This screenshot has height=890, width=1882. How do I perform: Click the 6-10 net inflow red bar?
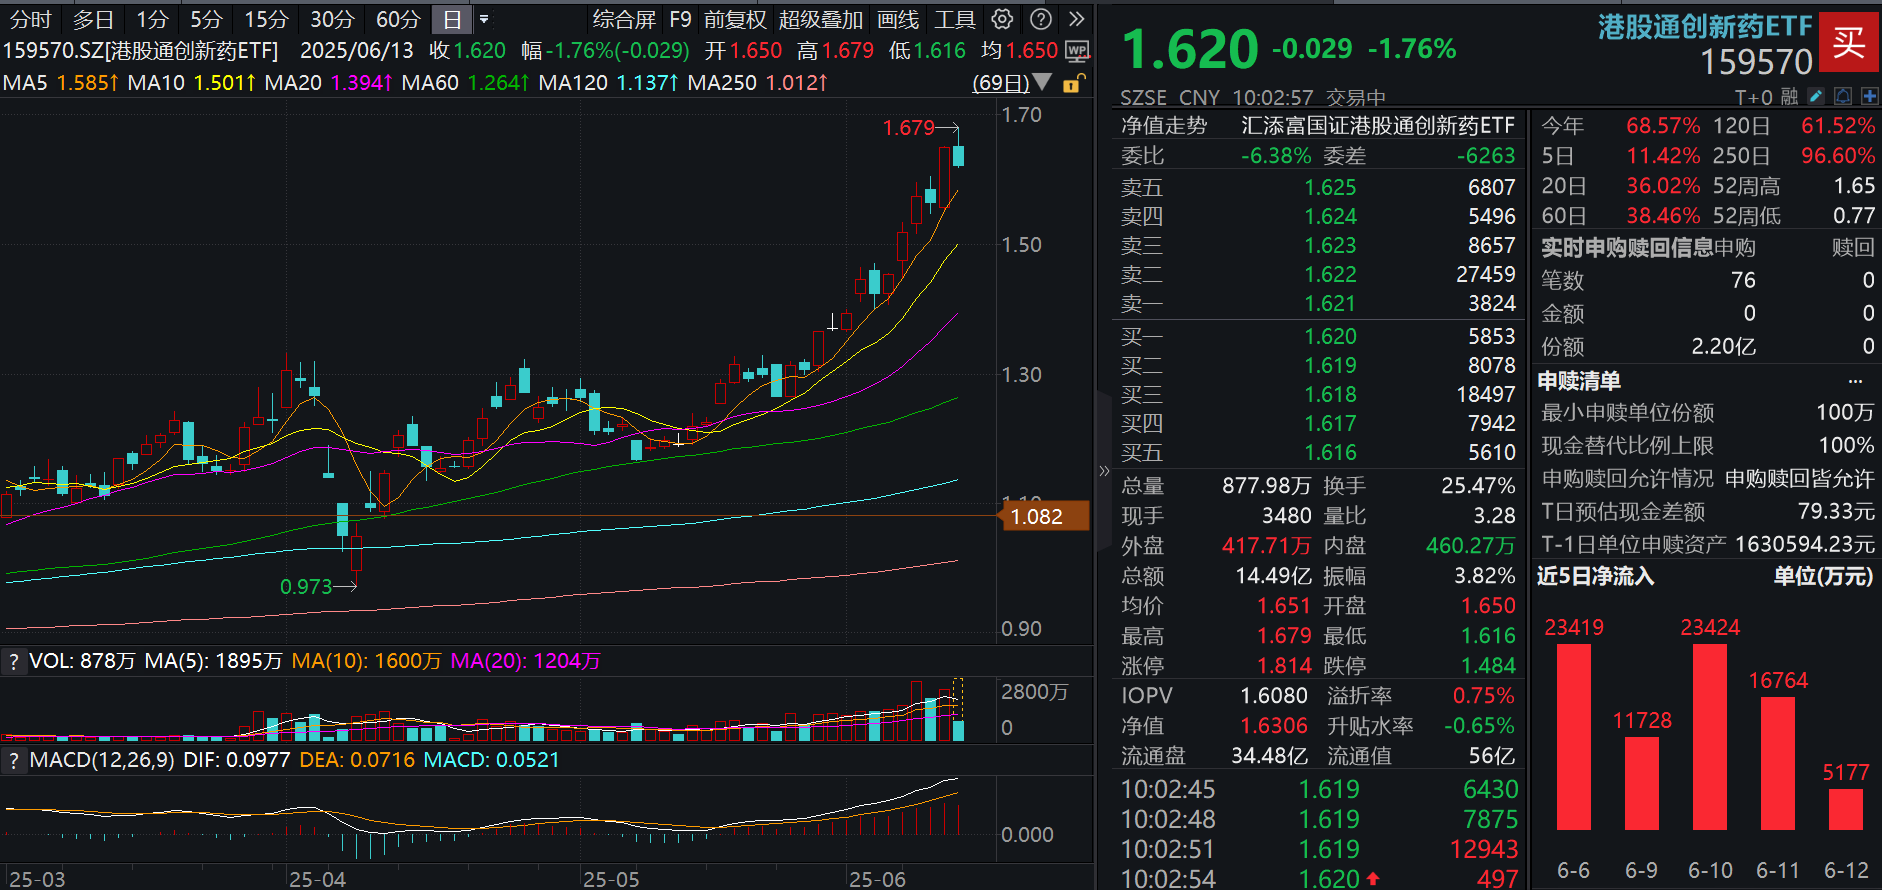tap(1709, 736)
